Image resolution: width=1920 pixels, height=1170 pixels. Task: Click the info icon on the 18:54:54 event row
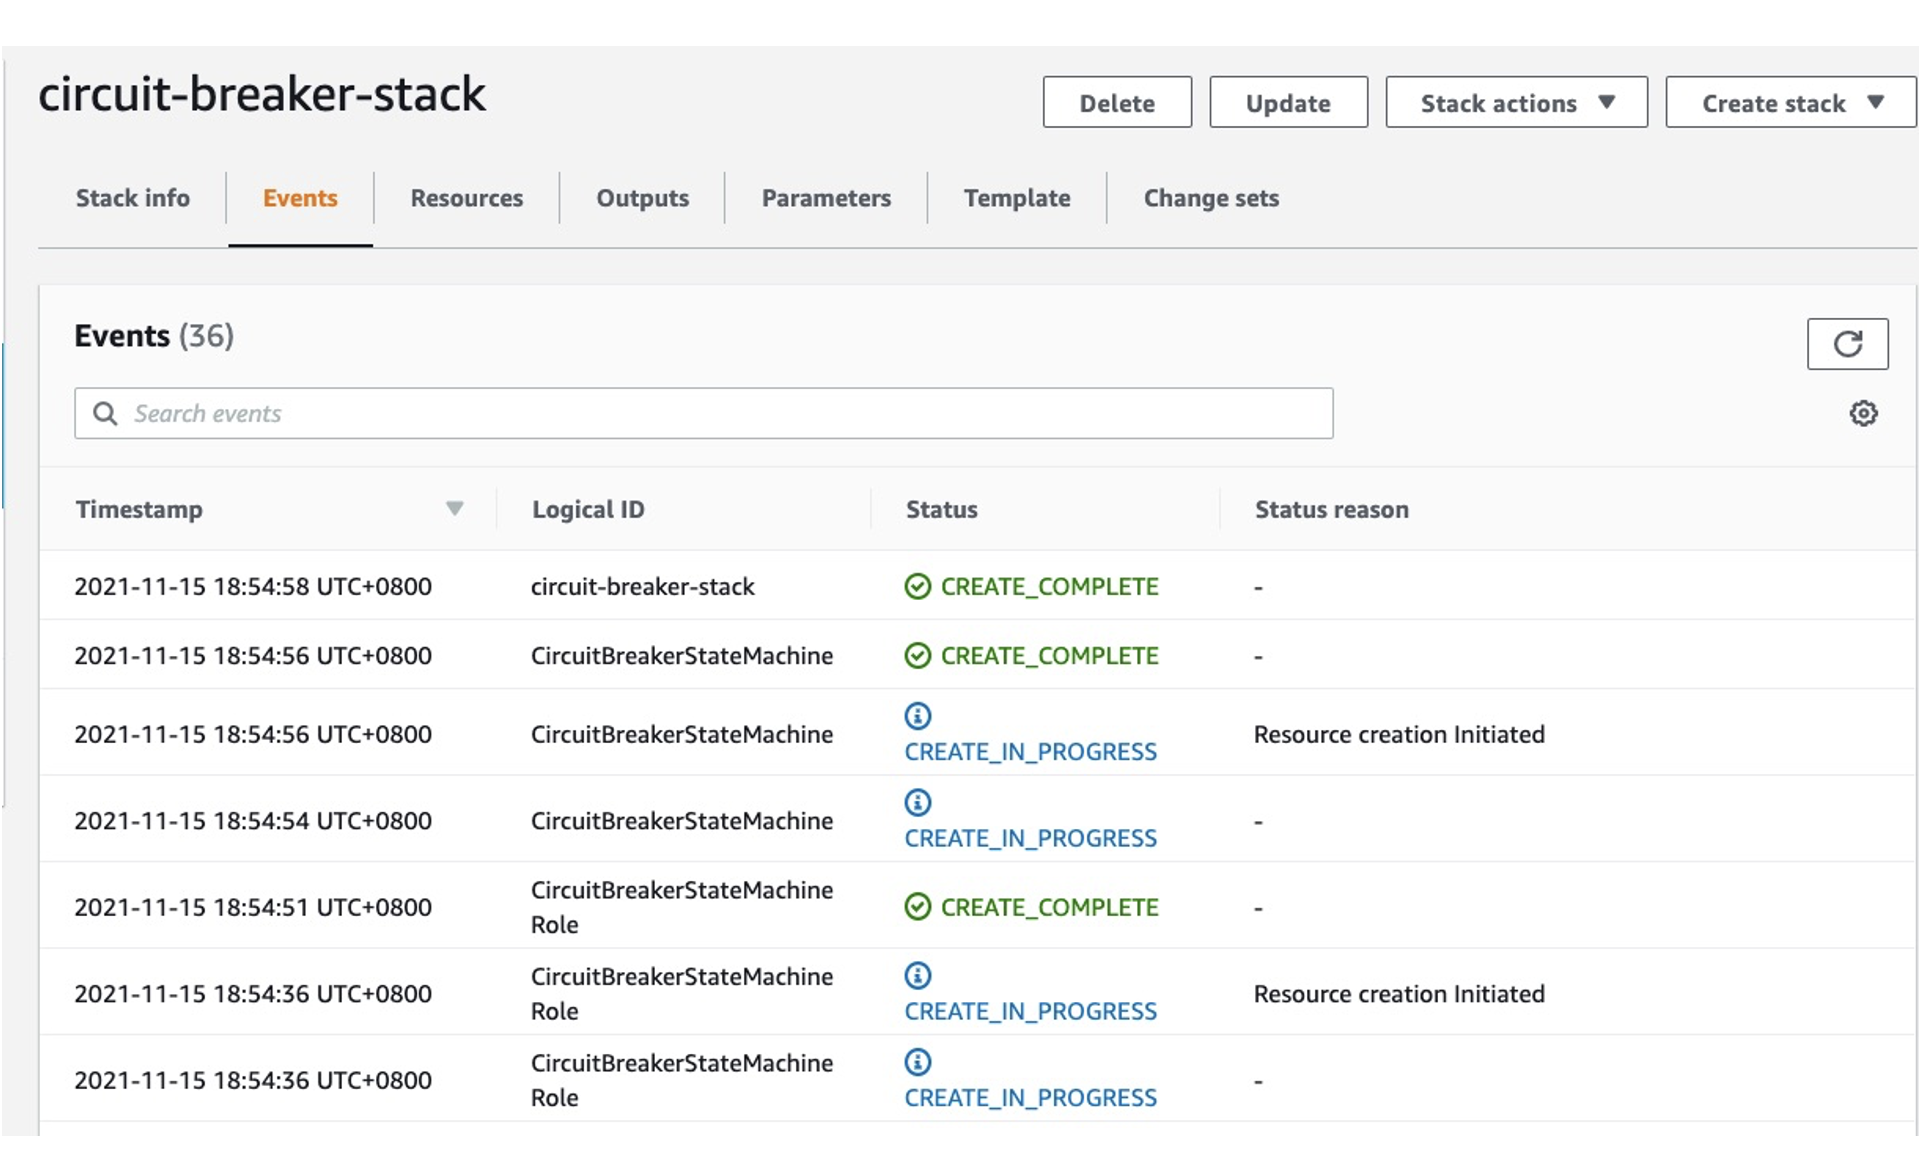coord(917,802)
